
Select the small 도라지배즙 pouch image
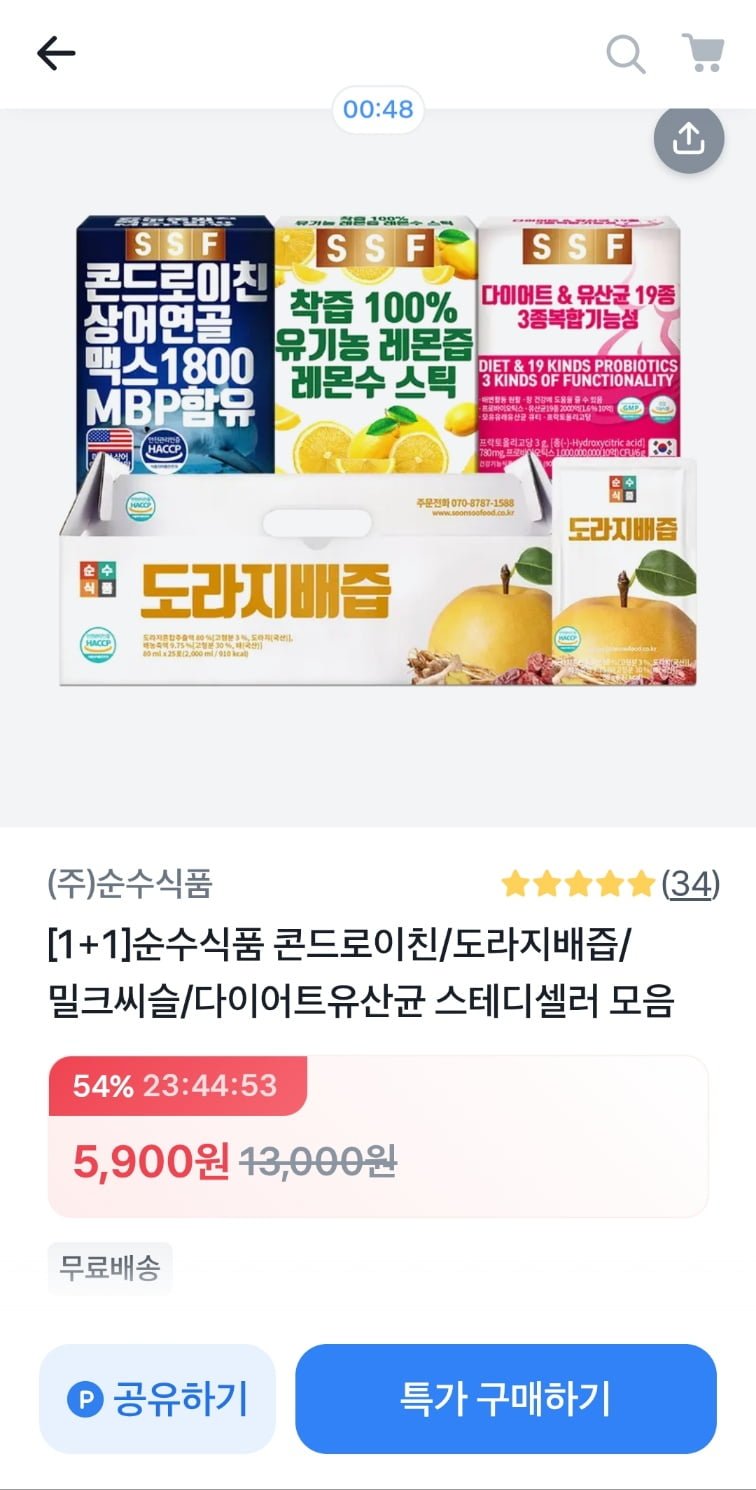pyautogui.click(x=625, y=570)
